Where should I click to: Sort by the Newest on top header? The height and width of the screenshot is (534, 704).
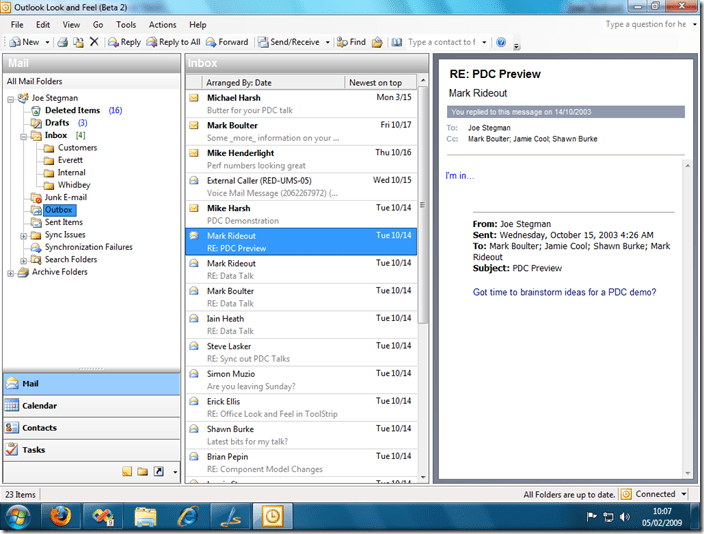click(x=381, y=82)
